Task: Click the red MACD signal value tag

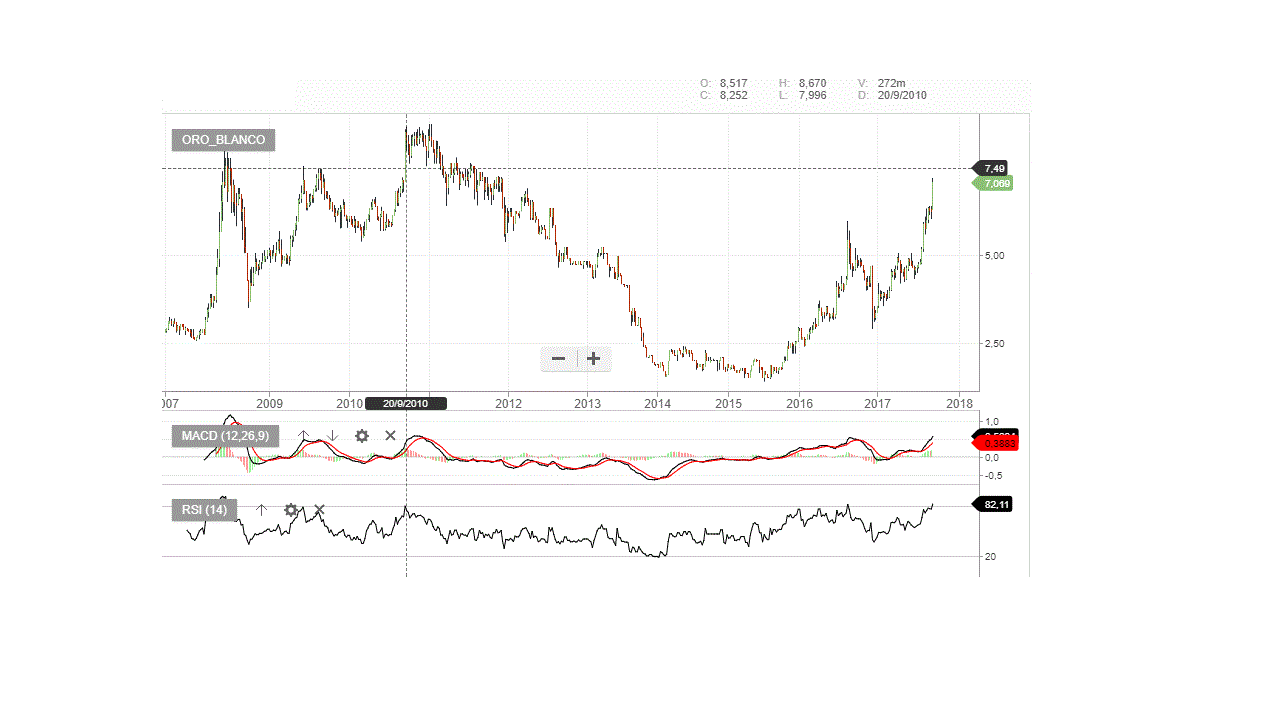Action: click(998, 443)
